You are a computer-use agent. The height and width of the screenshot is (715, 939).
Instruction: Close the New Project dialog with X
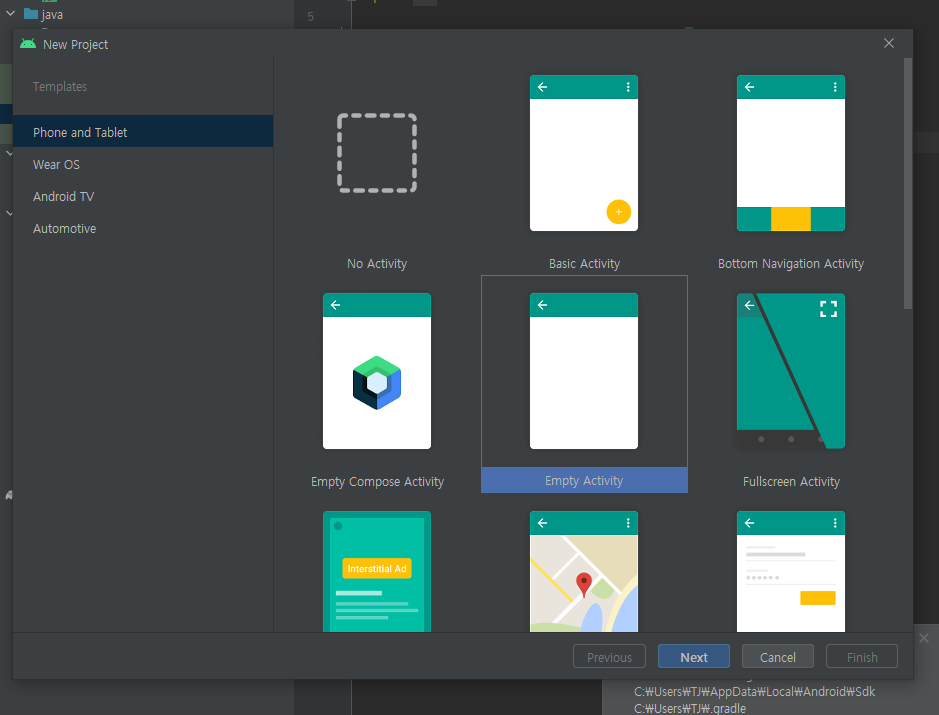point(889,43)
